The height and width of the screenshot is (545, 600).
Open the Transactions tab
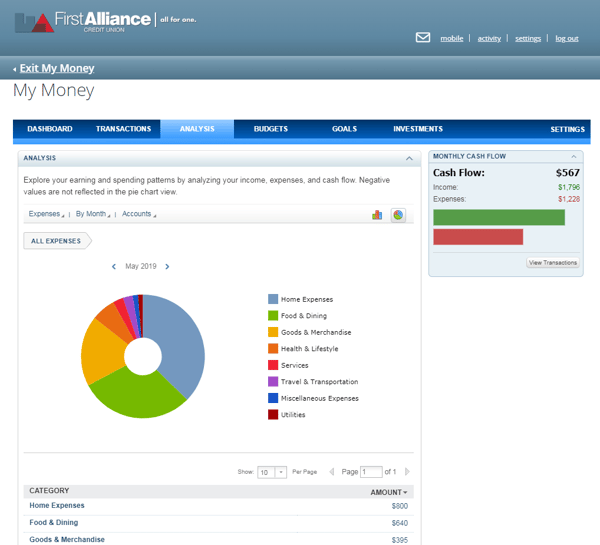123,129
